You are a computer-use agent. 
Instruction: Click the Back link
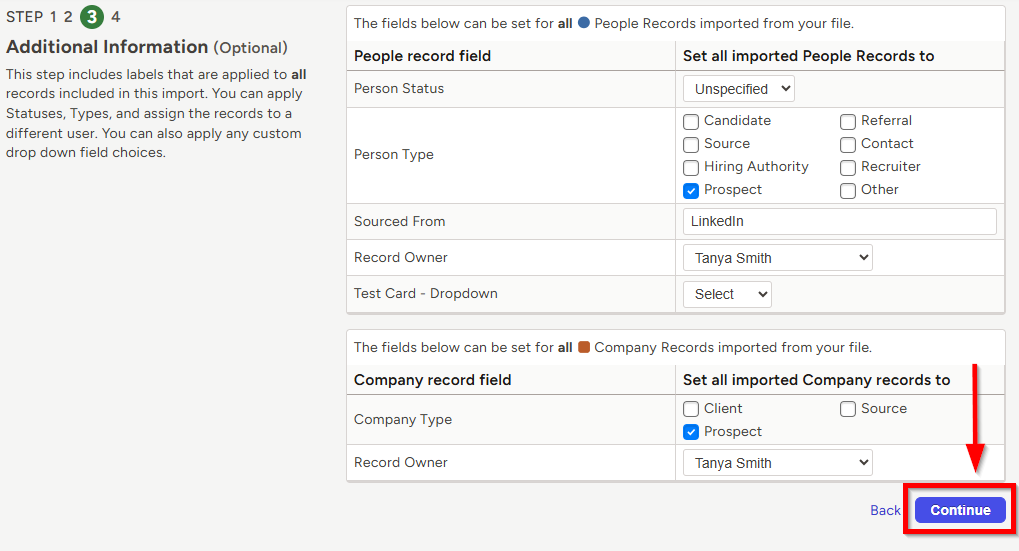pyautogui.click(x=885, y=510)
